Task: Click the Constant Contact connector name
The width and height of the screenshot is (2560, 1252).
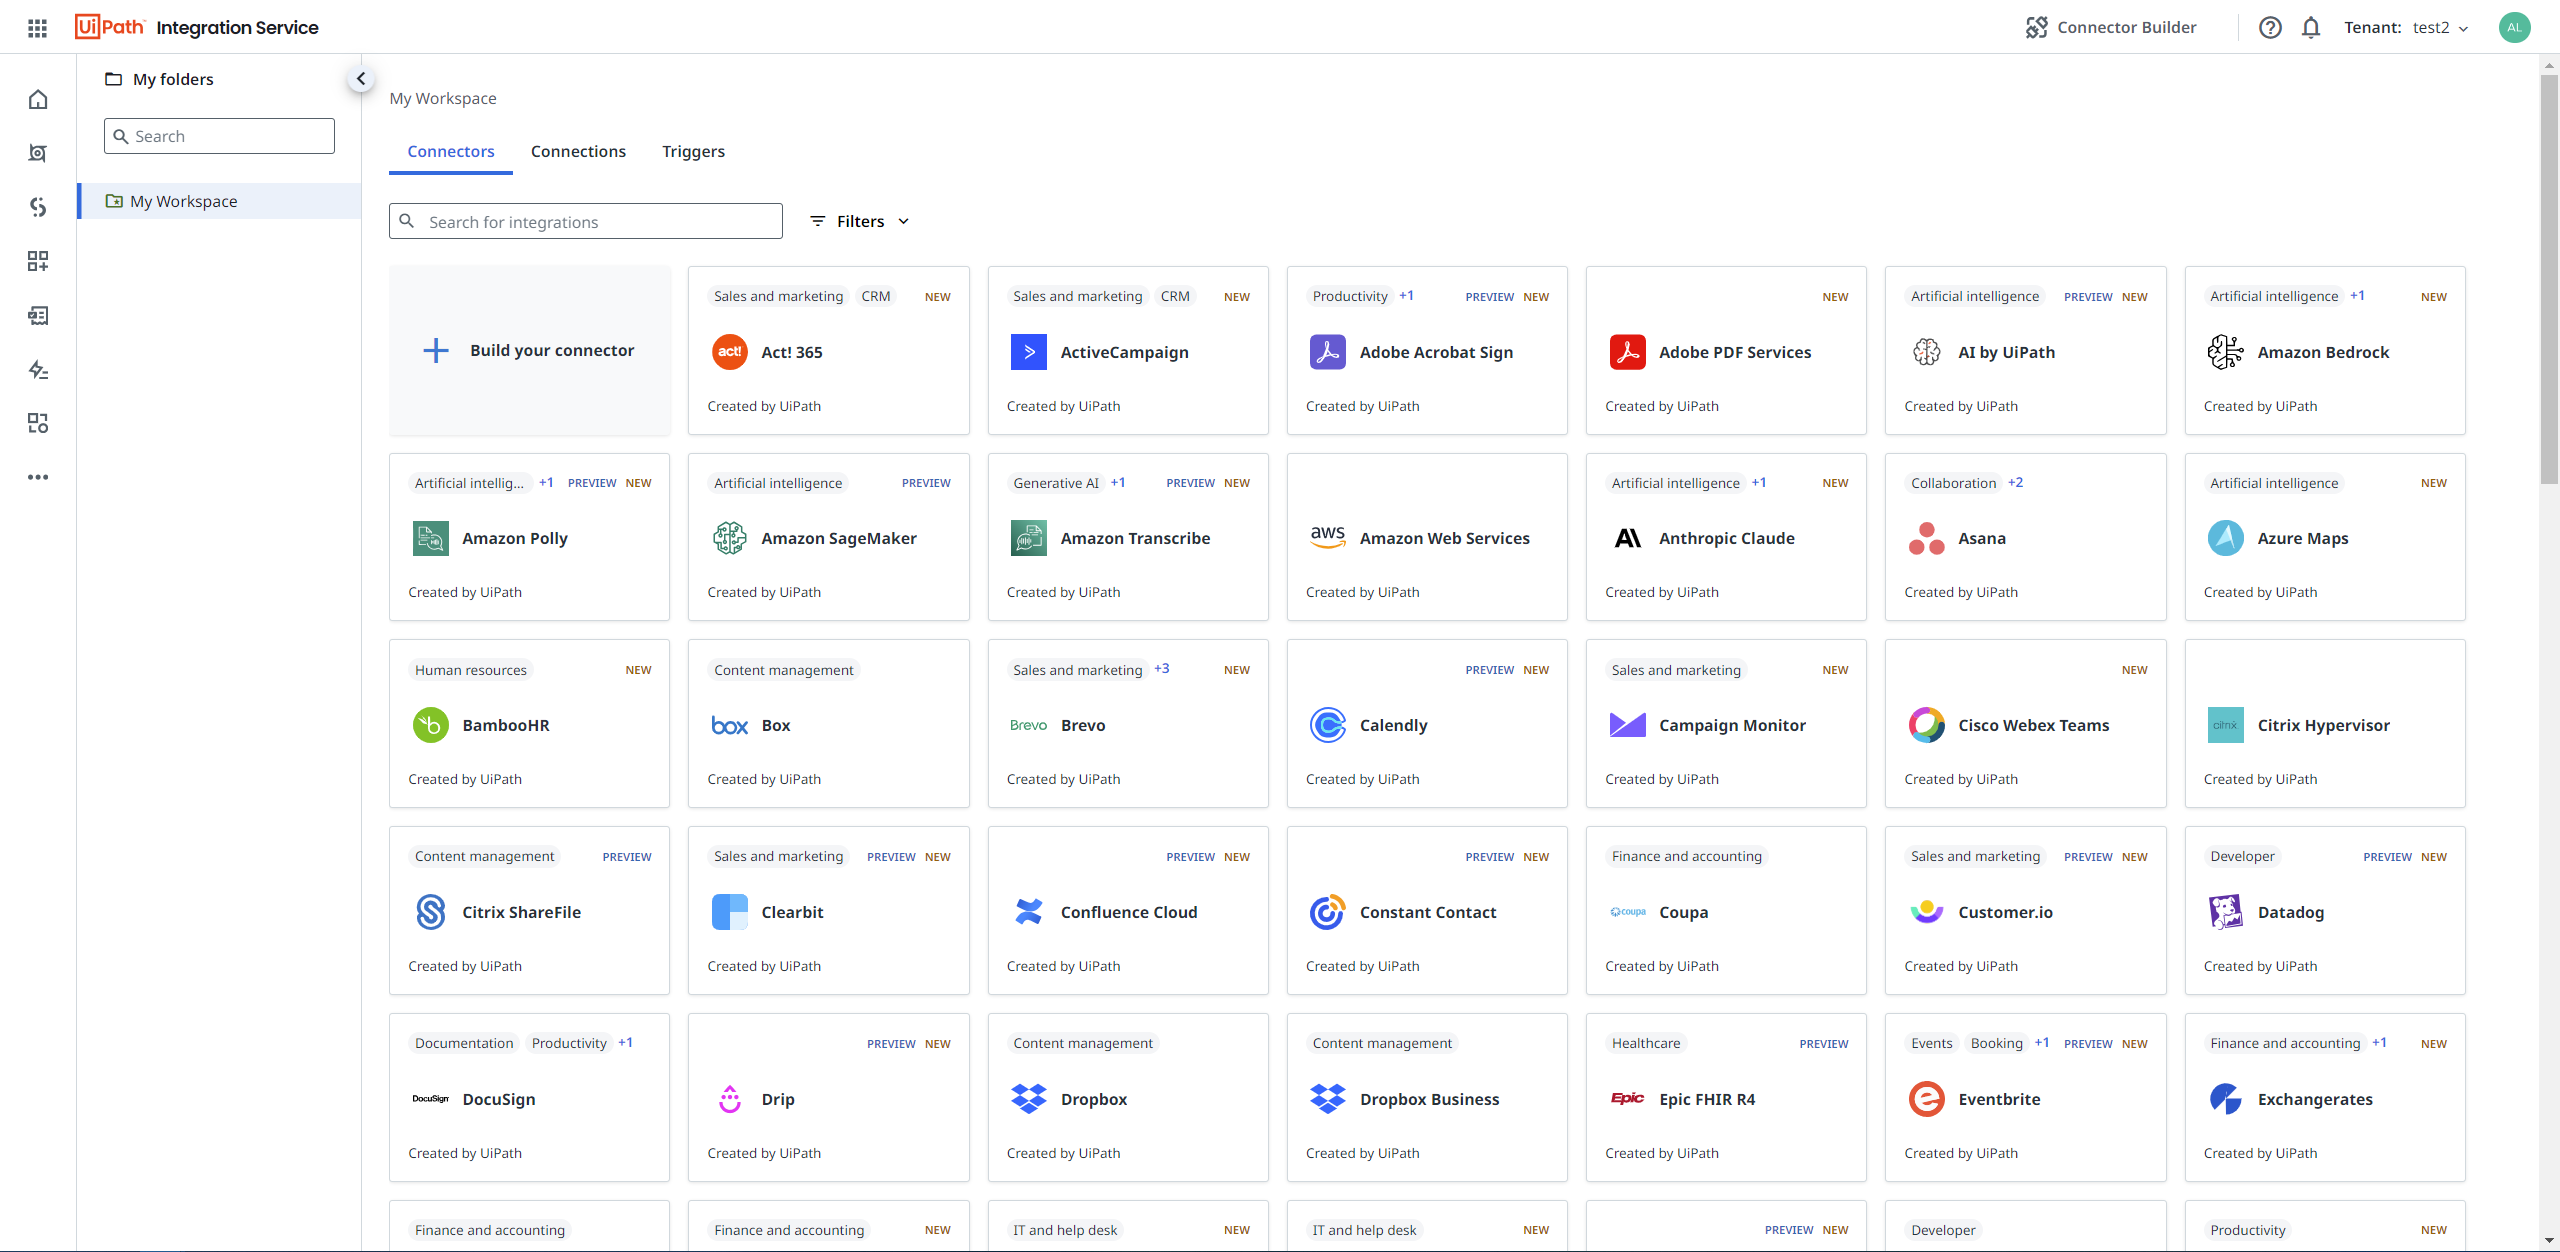Action: (1428, 912)
